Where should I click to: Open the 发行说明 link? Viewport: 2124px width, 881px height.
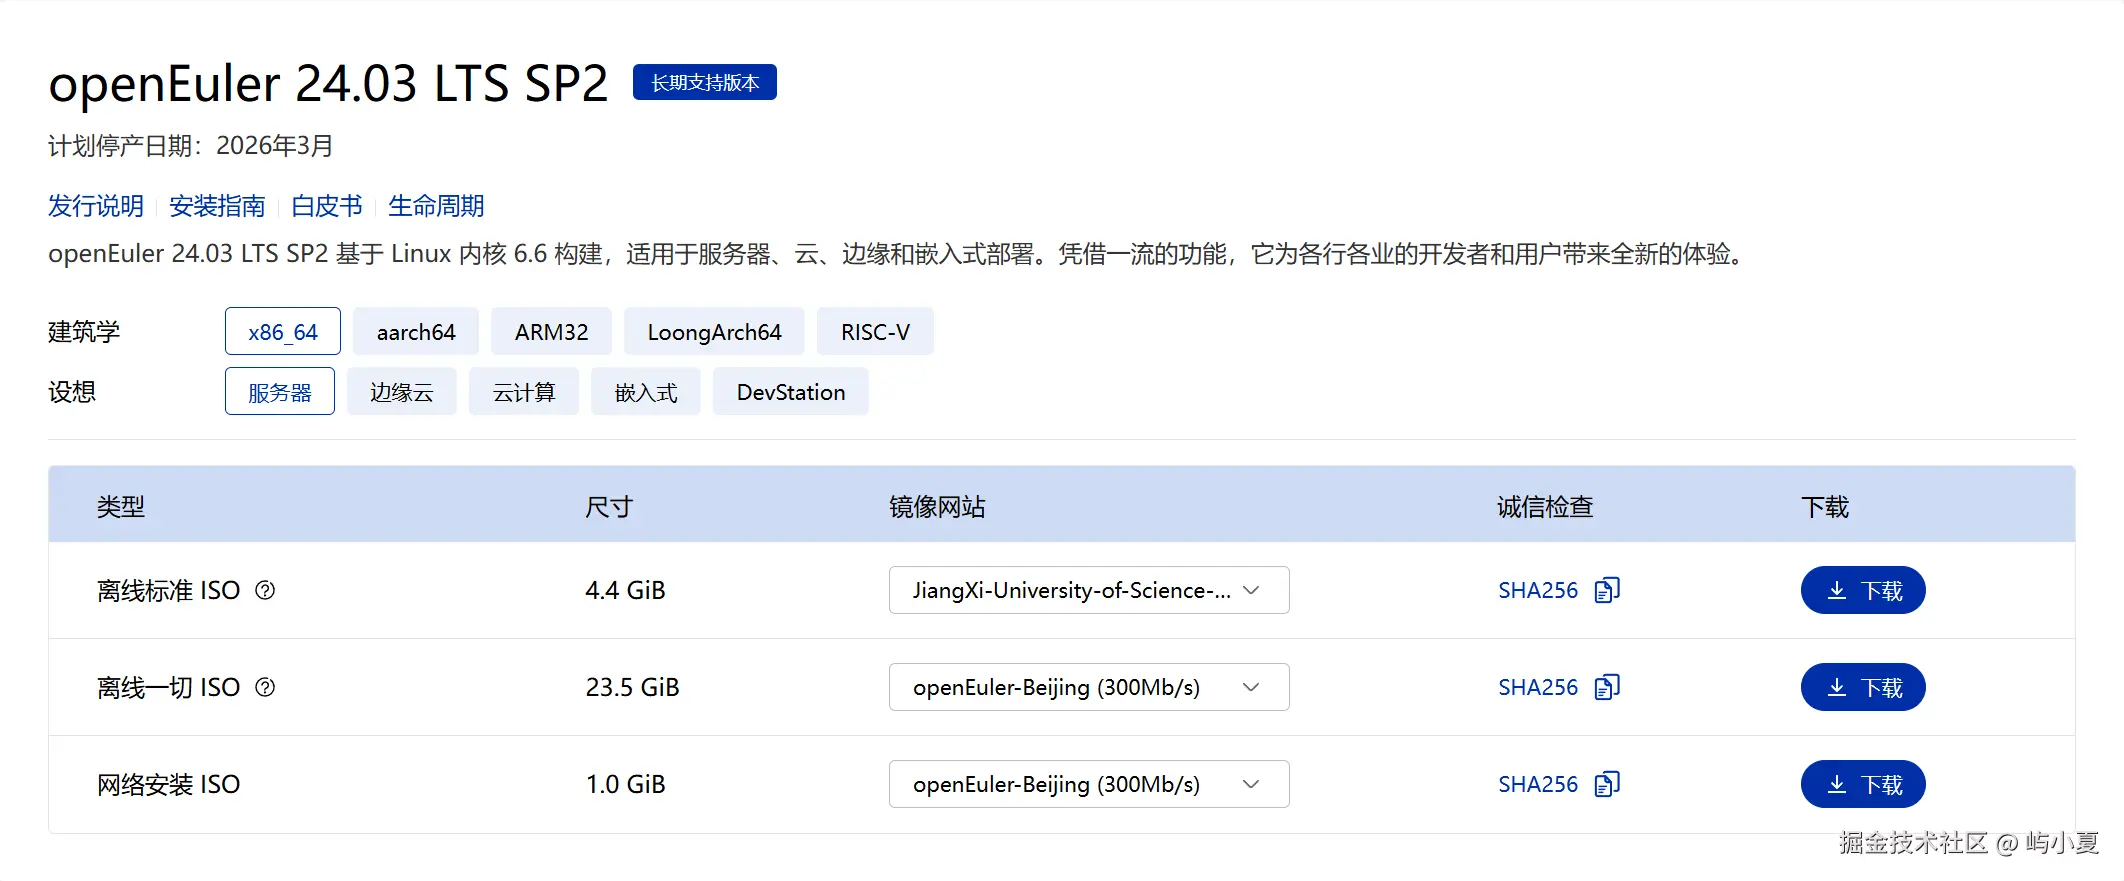96,206
